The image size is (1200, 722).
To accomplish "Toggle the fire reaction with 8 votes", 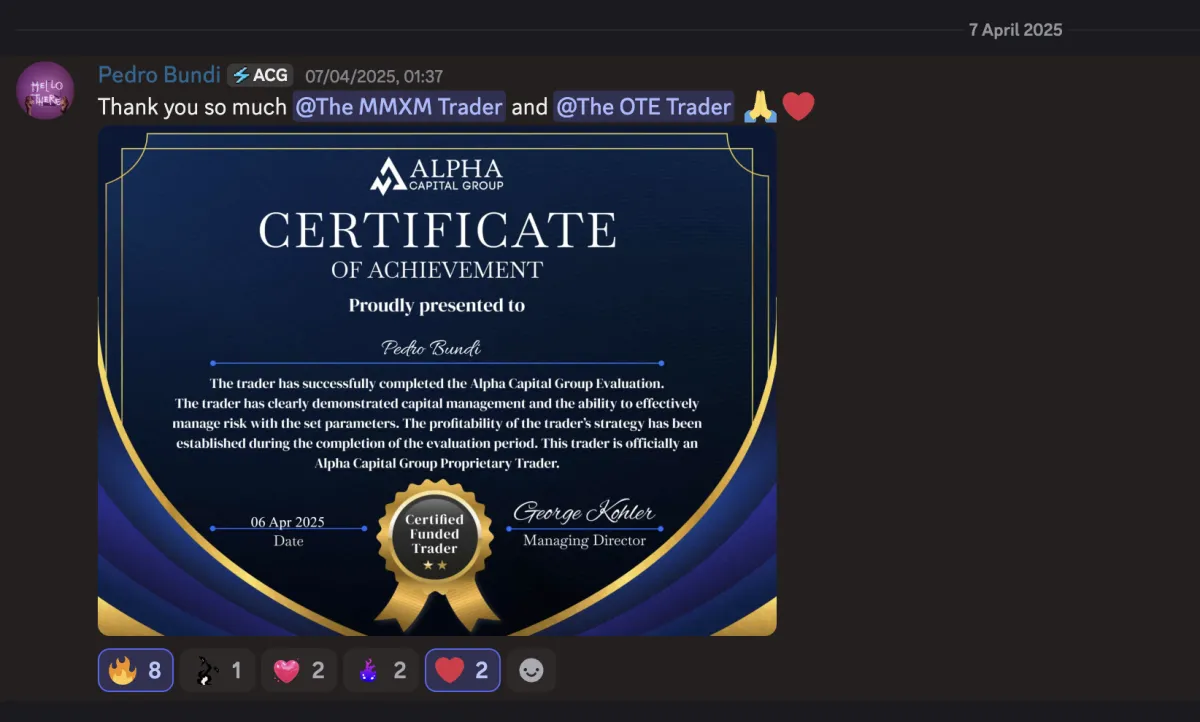I will tap(136, 670).
